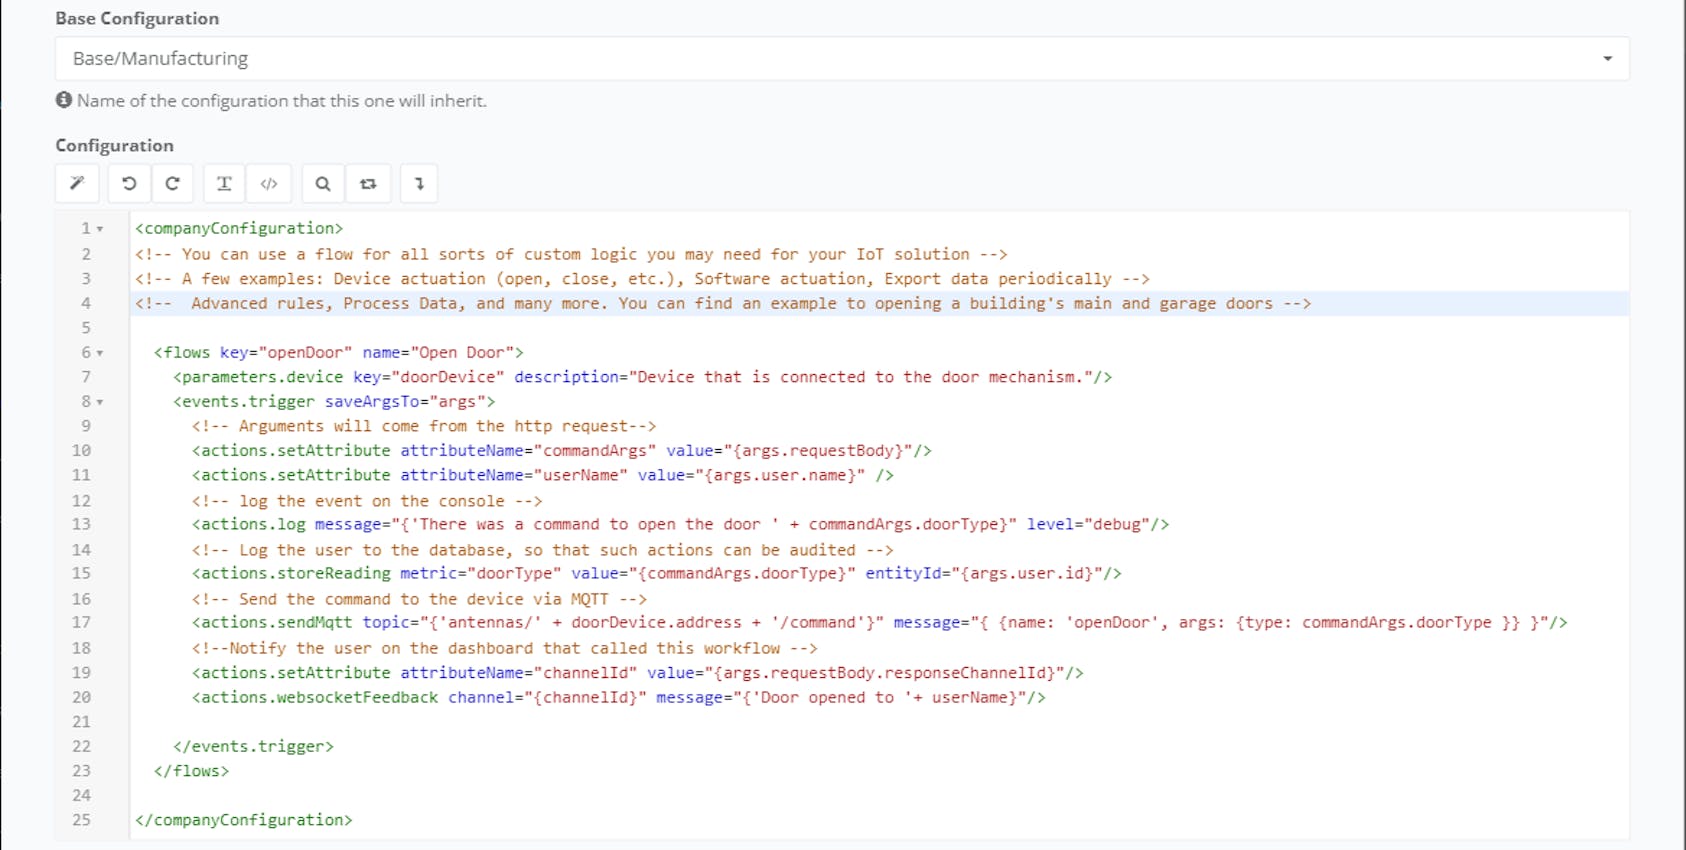Click the parameters.device doorDevice line

pyautogui.click(x=643, y=377)
